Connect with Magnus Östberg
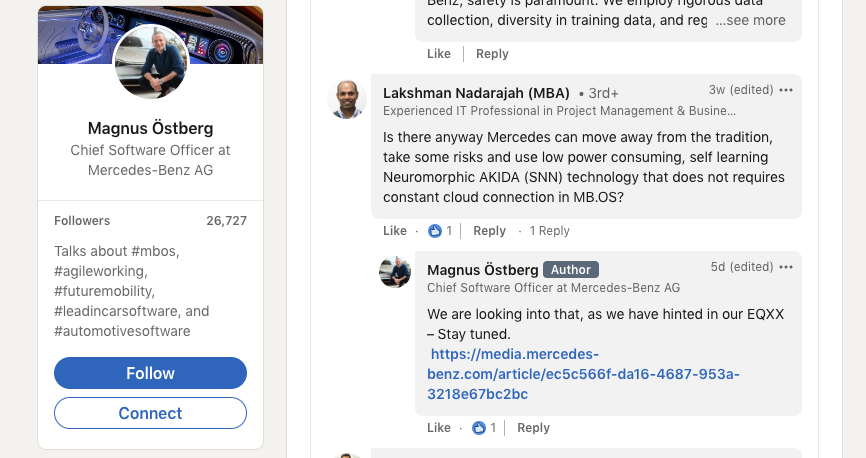The width and height of the screenshot is (866, 458). click(150, 413)
